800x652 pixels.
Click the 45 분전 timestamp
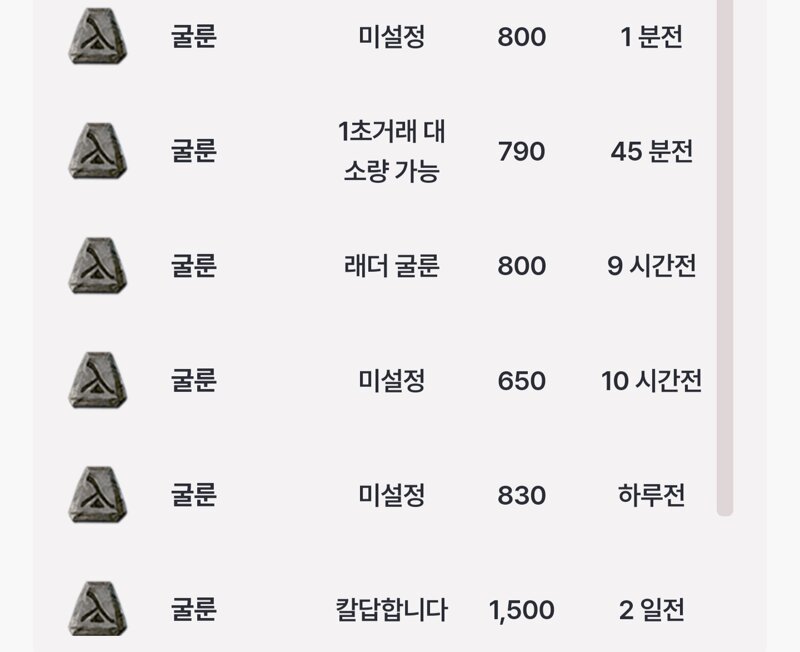652,152
